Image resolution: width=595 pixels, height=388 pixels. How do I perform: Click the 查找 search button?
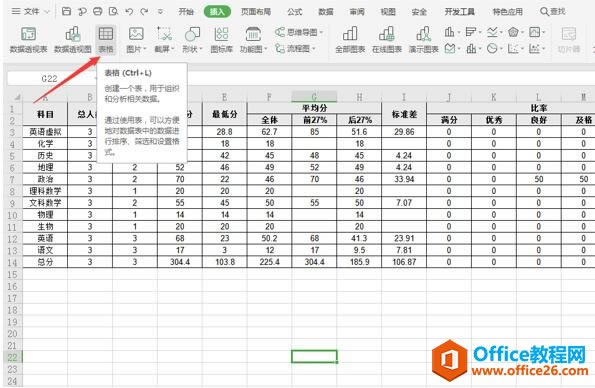[x=553, y=12]
